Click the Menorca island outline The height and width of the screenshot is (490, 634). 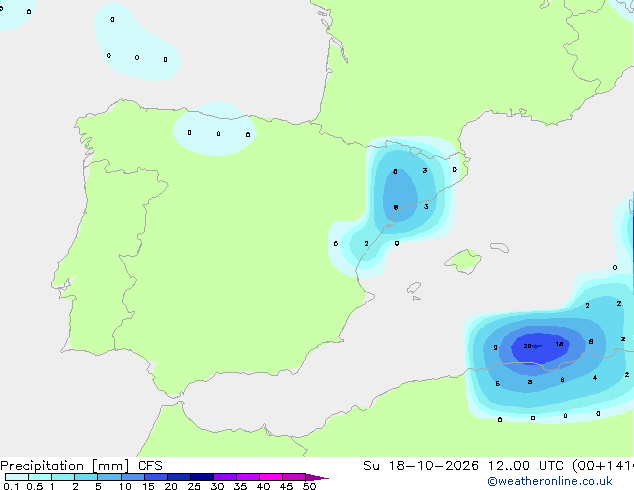(499, 247)
